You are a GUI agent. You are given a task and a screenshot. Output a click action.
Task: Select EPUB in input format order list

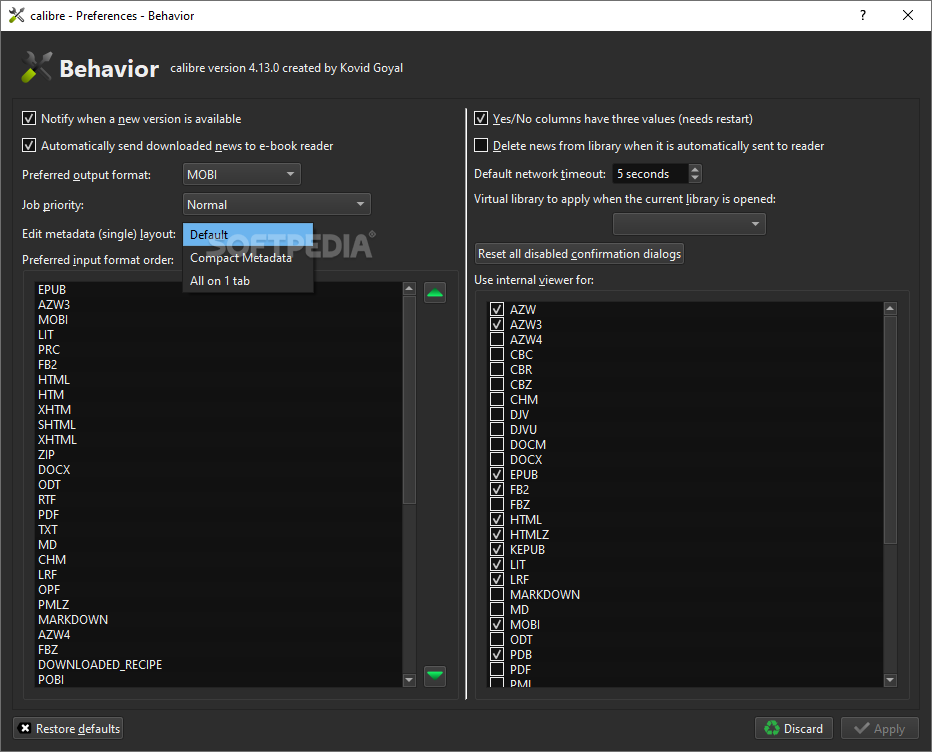coord(218,290)
